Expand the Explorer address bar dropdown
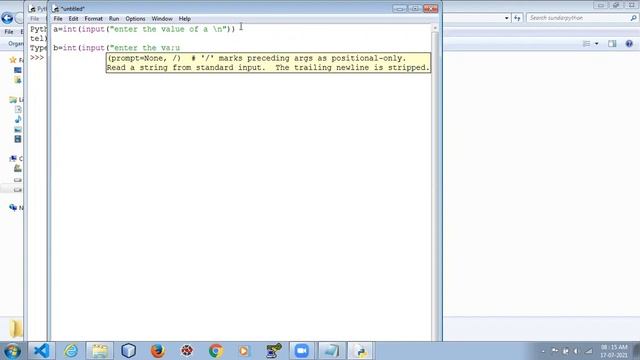The image size is (640, 360). click(x=507, y=18)
